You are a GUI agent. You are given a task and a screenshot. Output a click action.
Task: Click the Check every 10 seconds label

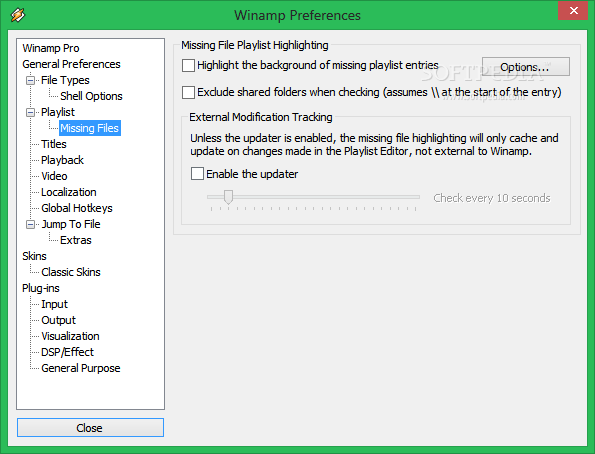[x=492, y=198]
